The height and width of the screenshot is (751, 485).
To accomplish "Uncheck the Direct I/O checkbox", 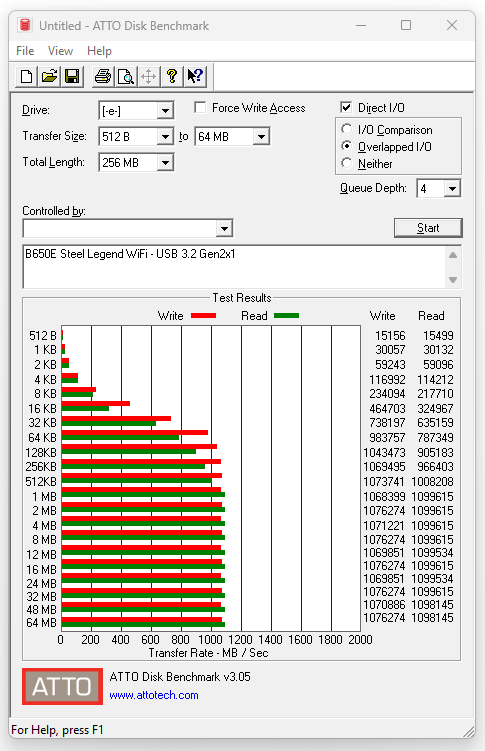I will click(x=346, y=107).
